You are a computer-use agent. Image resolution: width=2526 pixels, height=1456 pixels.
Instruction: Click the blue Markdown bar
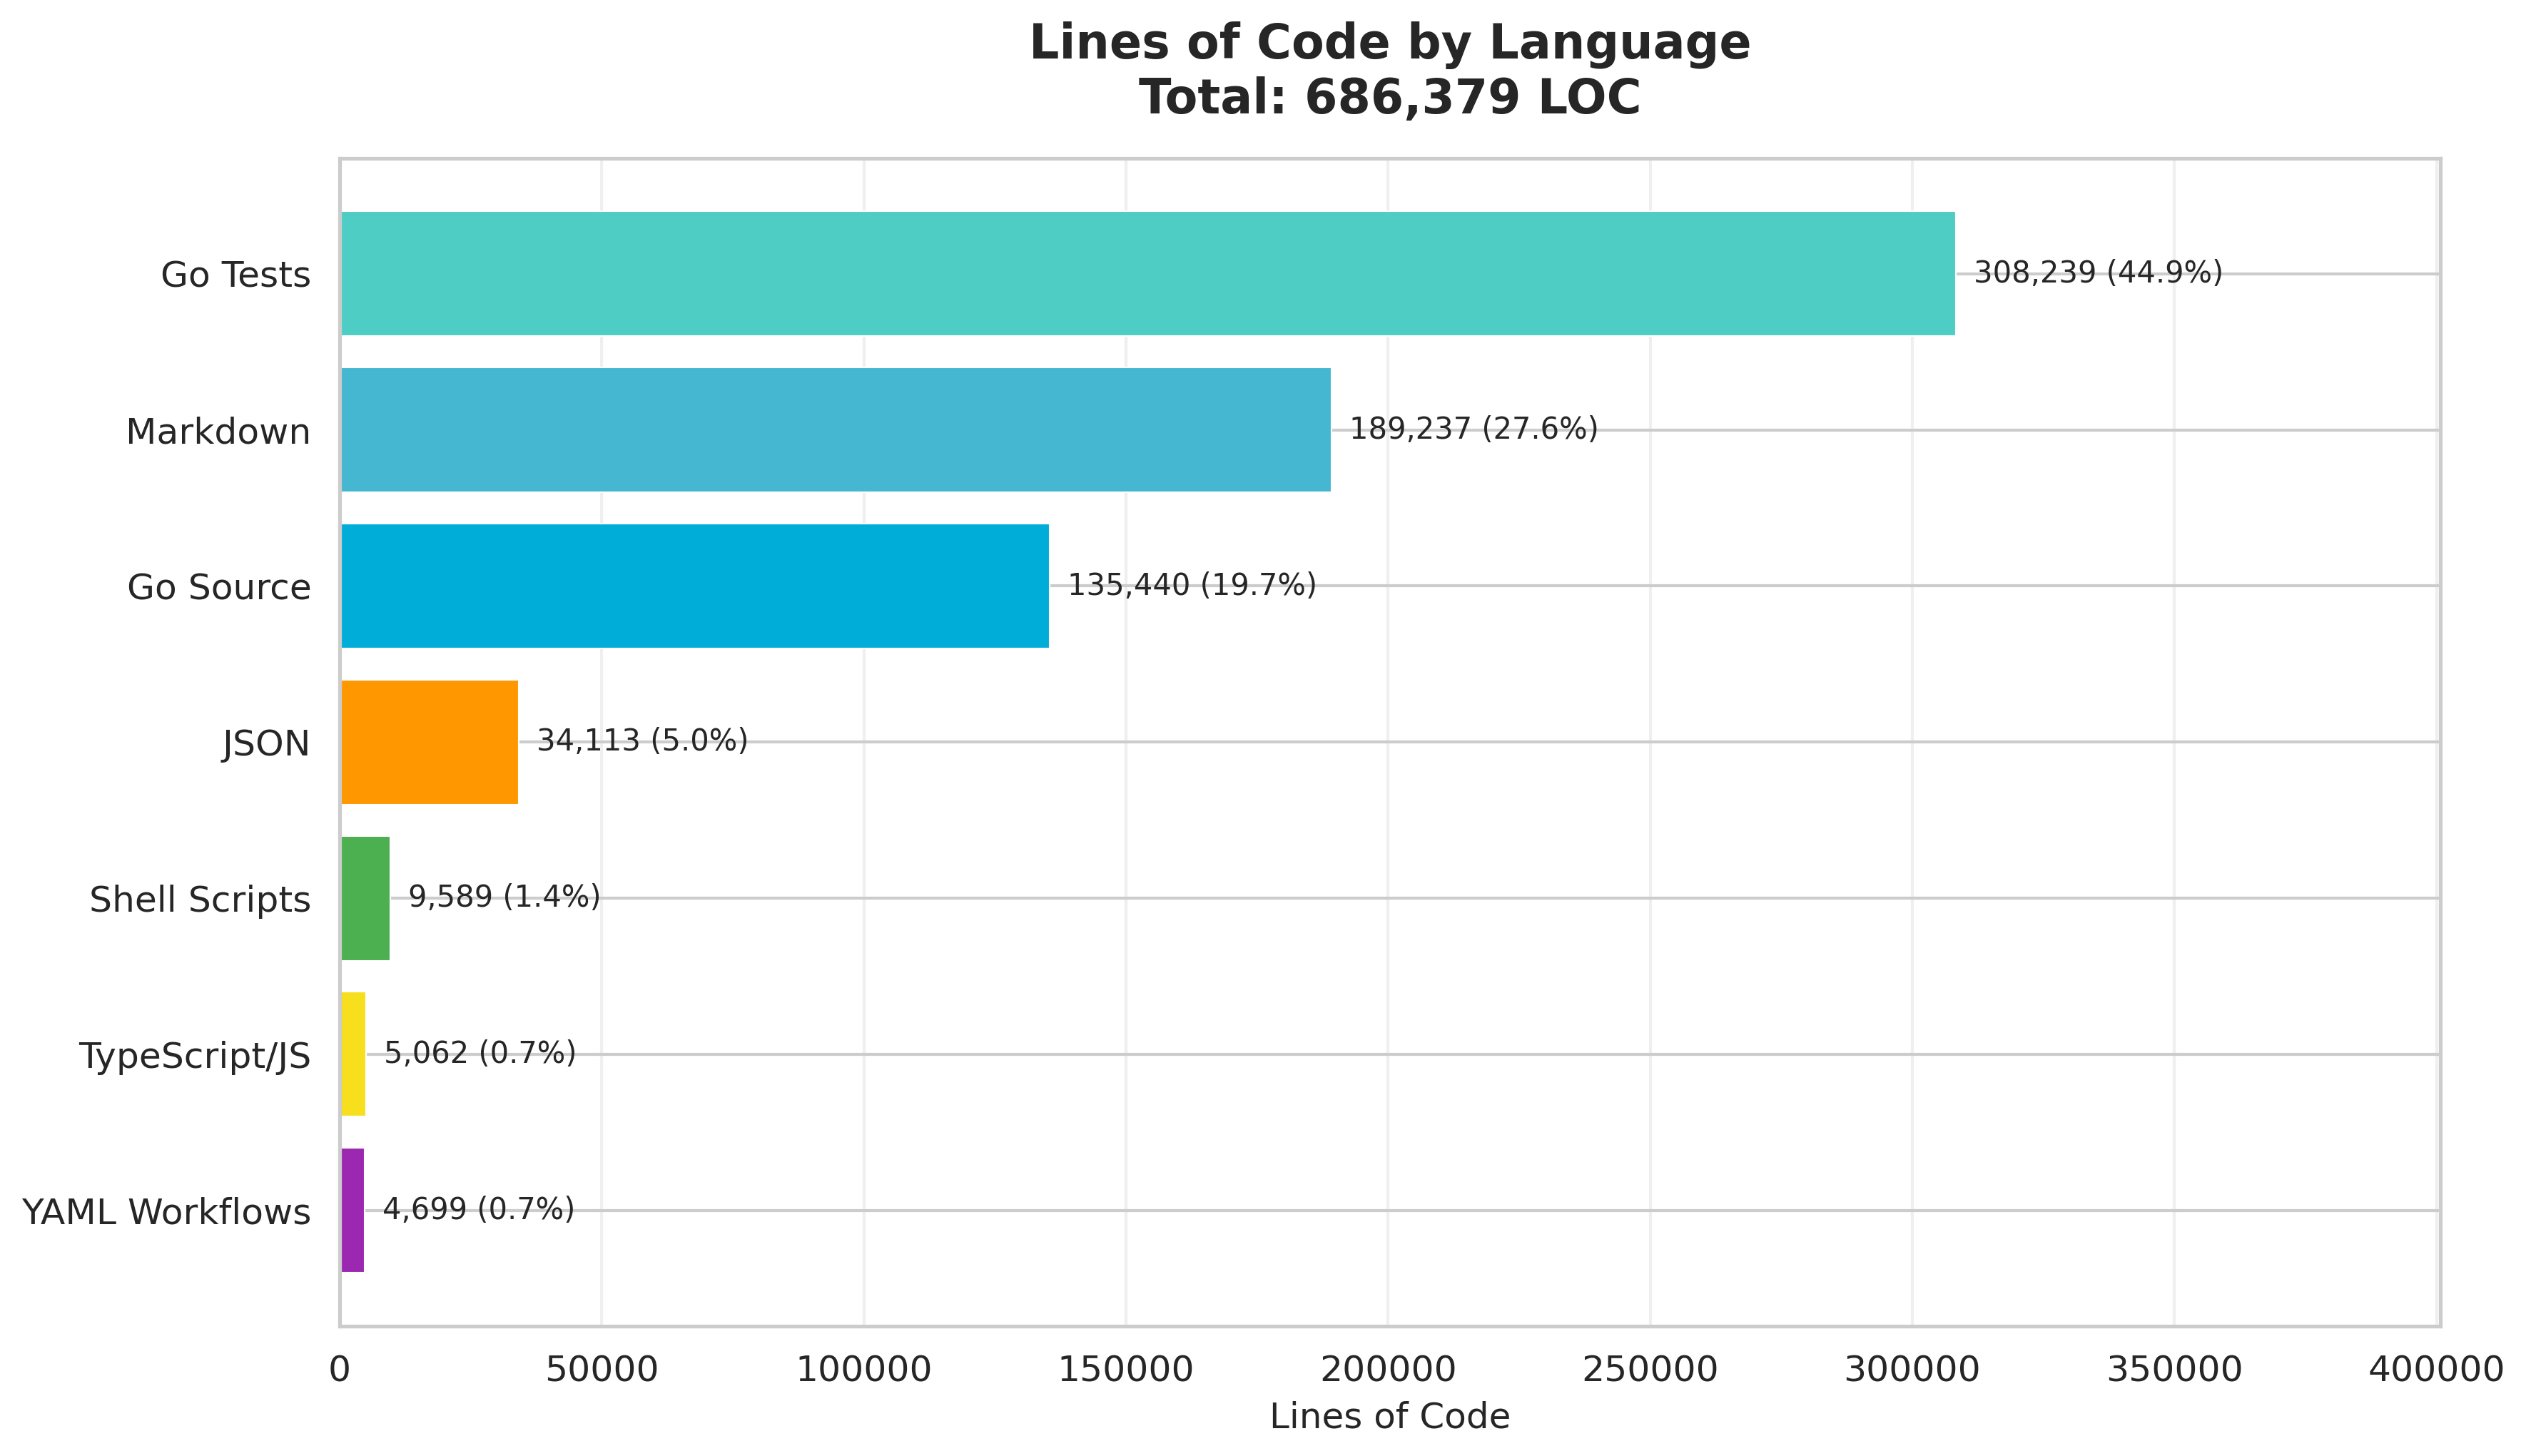click(x=835, y=430)
